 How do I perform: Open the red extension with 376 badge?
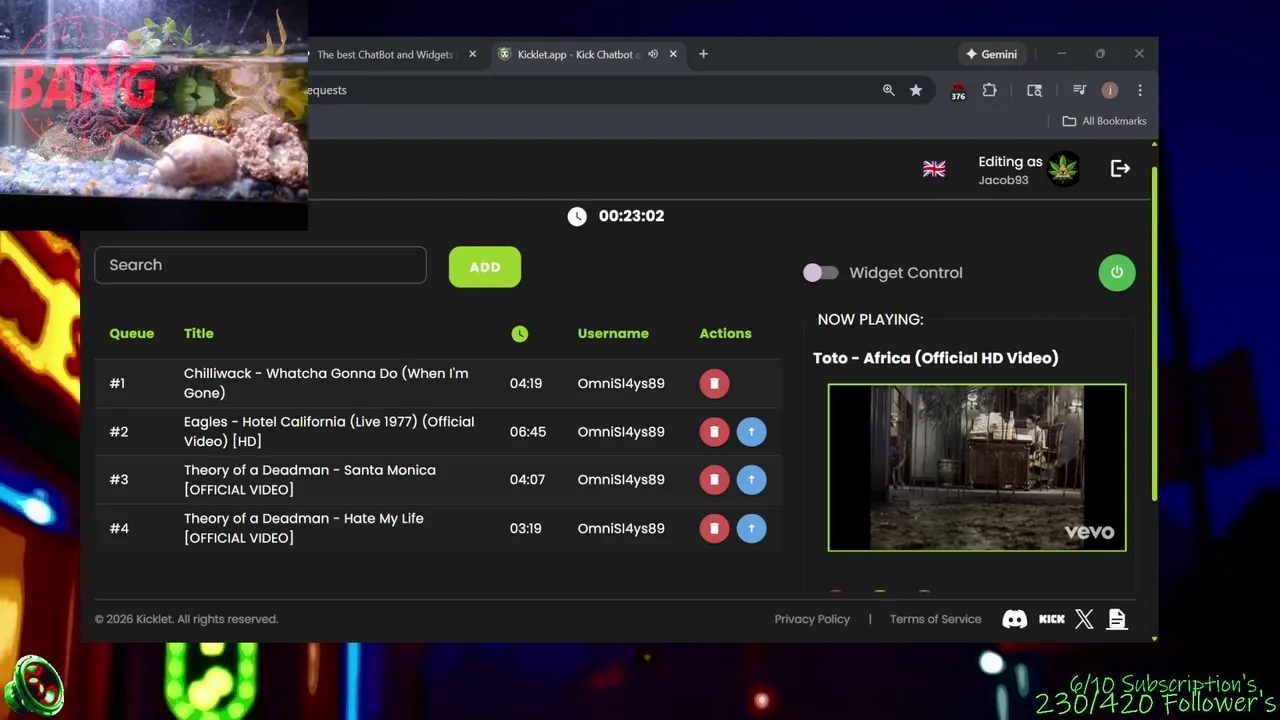pos(958,91)
